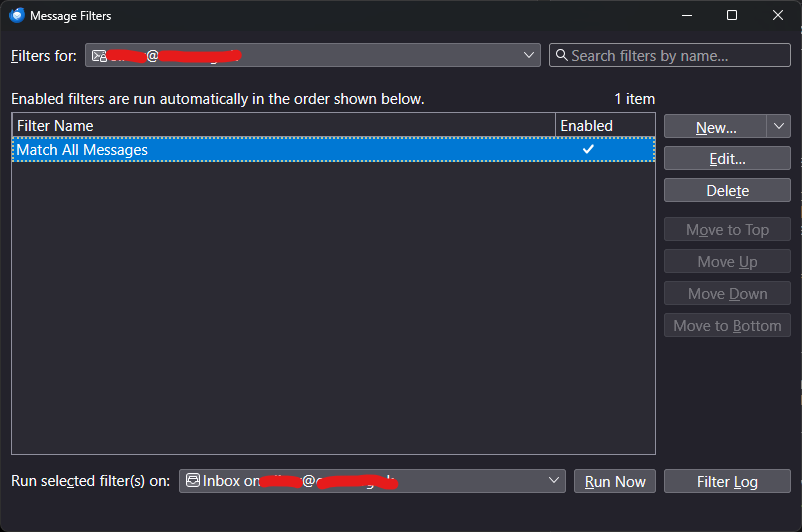802x532 pixels.
Task: Click the Thunderbird icon in title bar
Action: click(x=16, y=15)
